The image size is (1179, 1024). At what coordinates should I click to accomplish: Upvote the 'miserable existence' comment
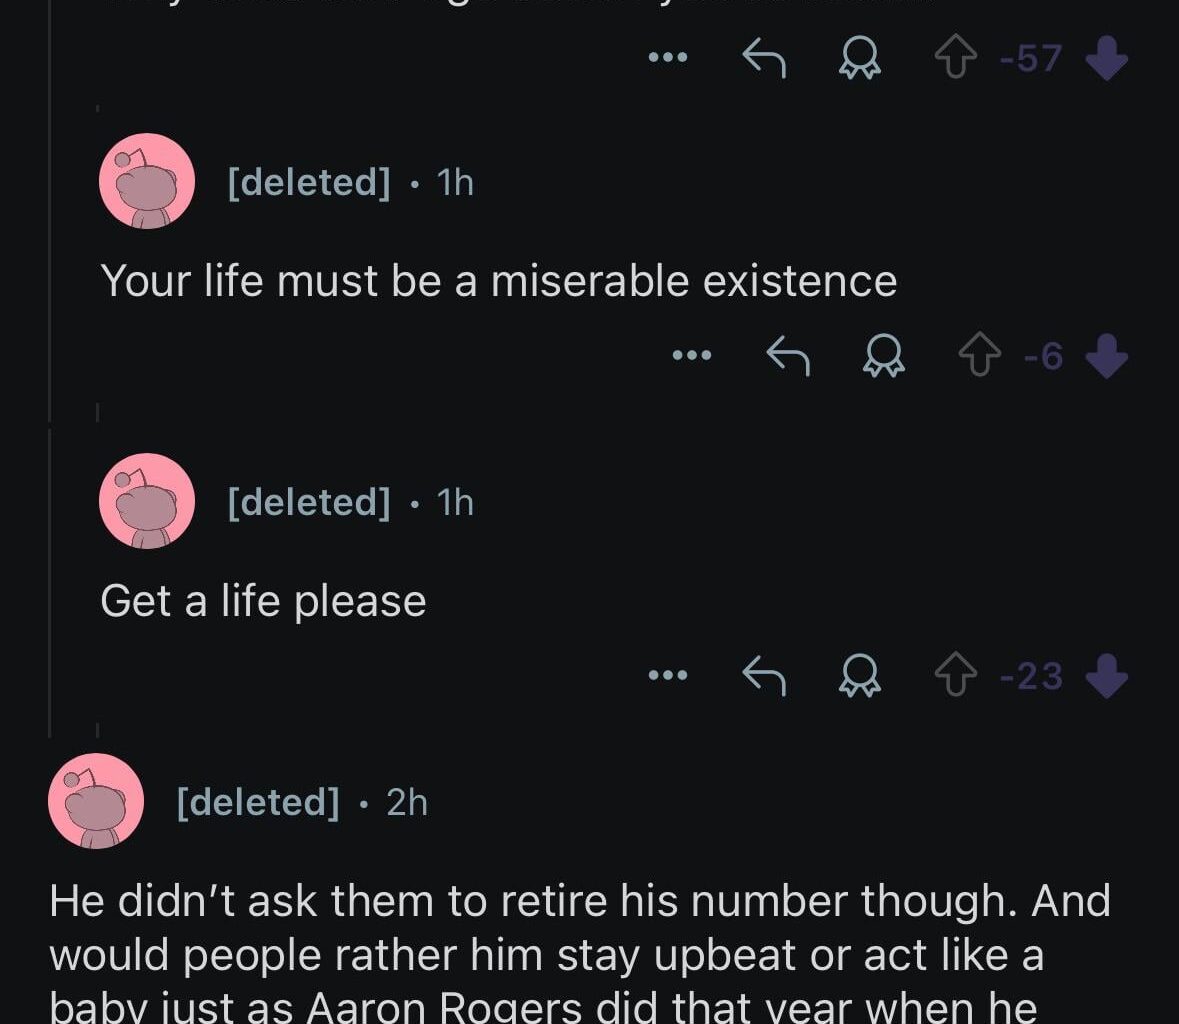point(979,355)
